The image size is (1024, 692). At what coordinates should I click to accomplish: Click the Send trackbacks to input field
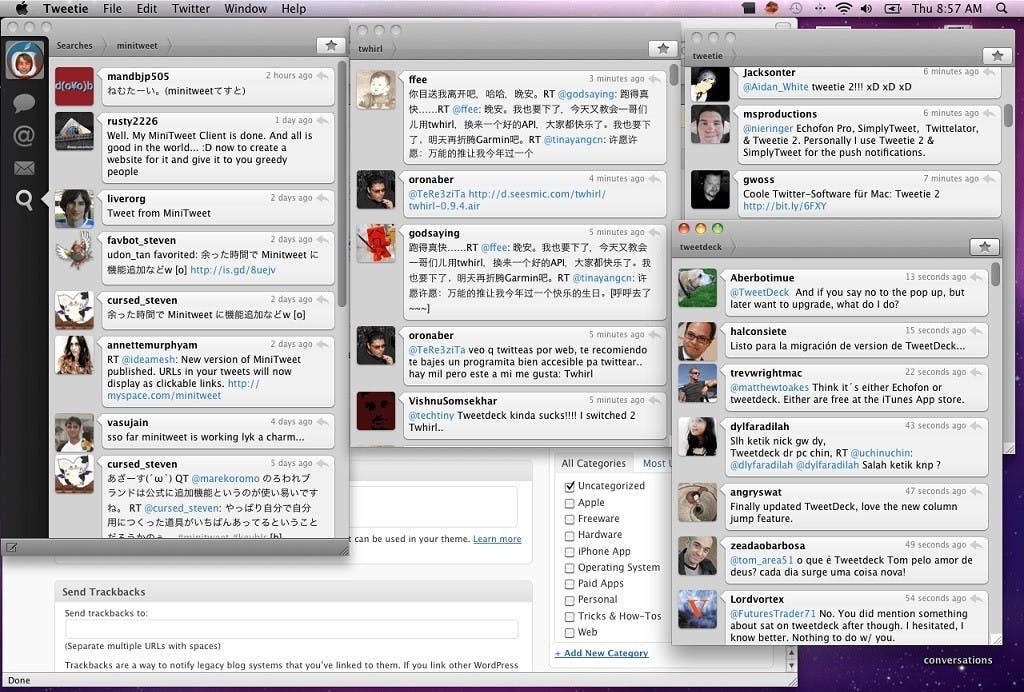(x=291, y=629)
